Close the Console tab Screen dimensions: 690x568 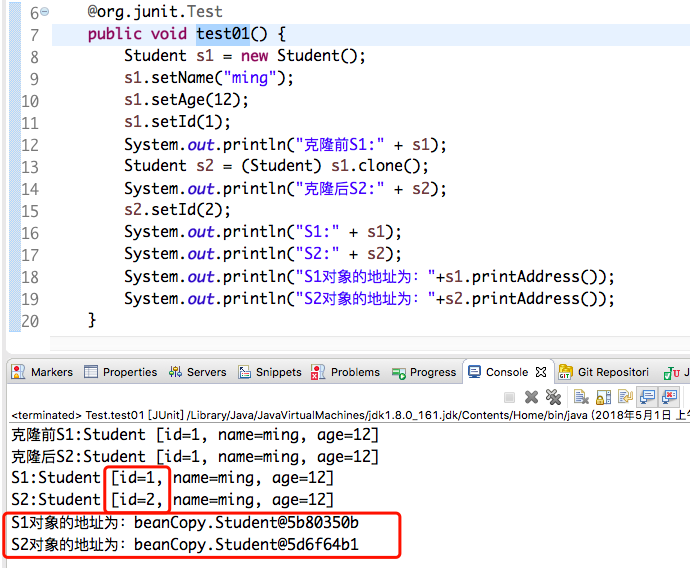[541, 372]
